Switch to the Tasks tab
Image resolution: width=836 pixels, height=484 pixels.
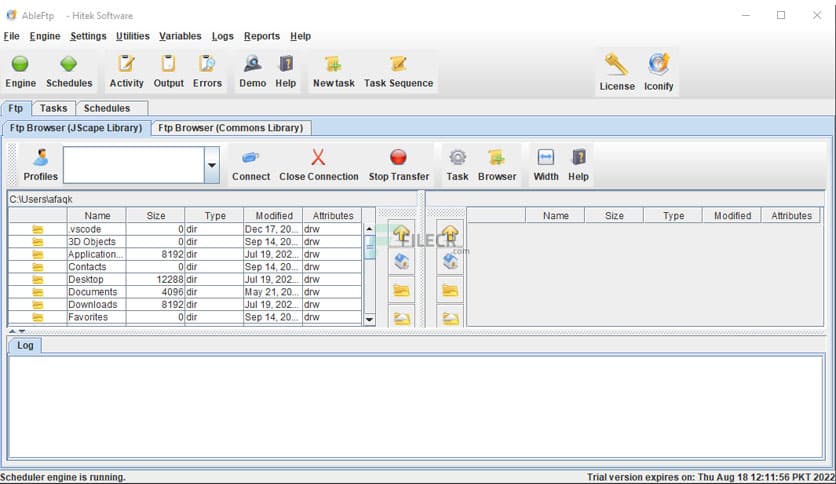point(54,108)
